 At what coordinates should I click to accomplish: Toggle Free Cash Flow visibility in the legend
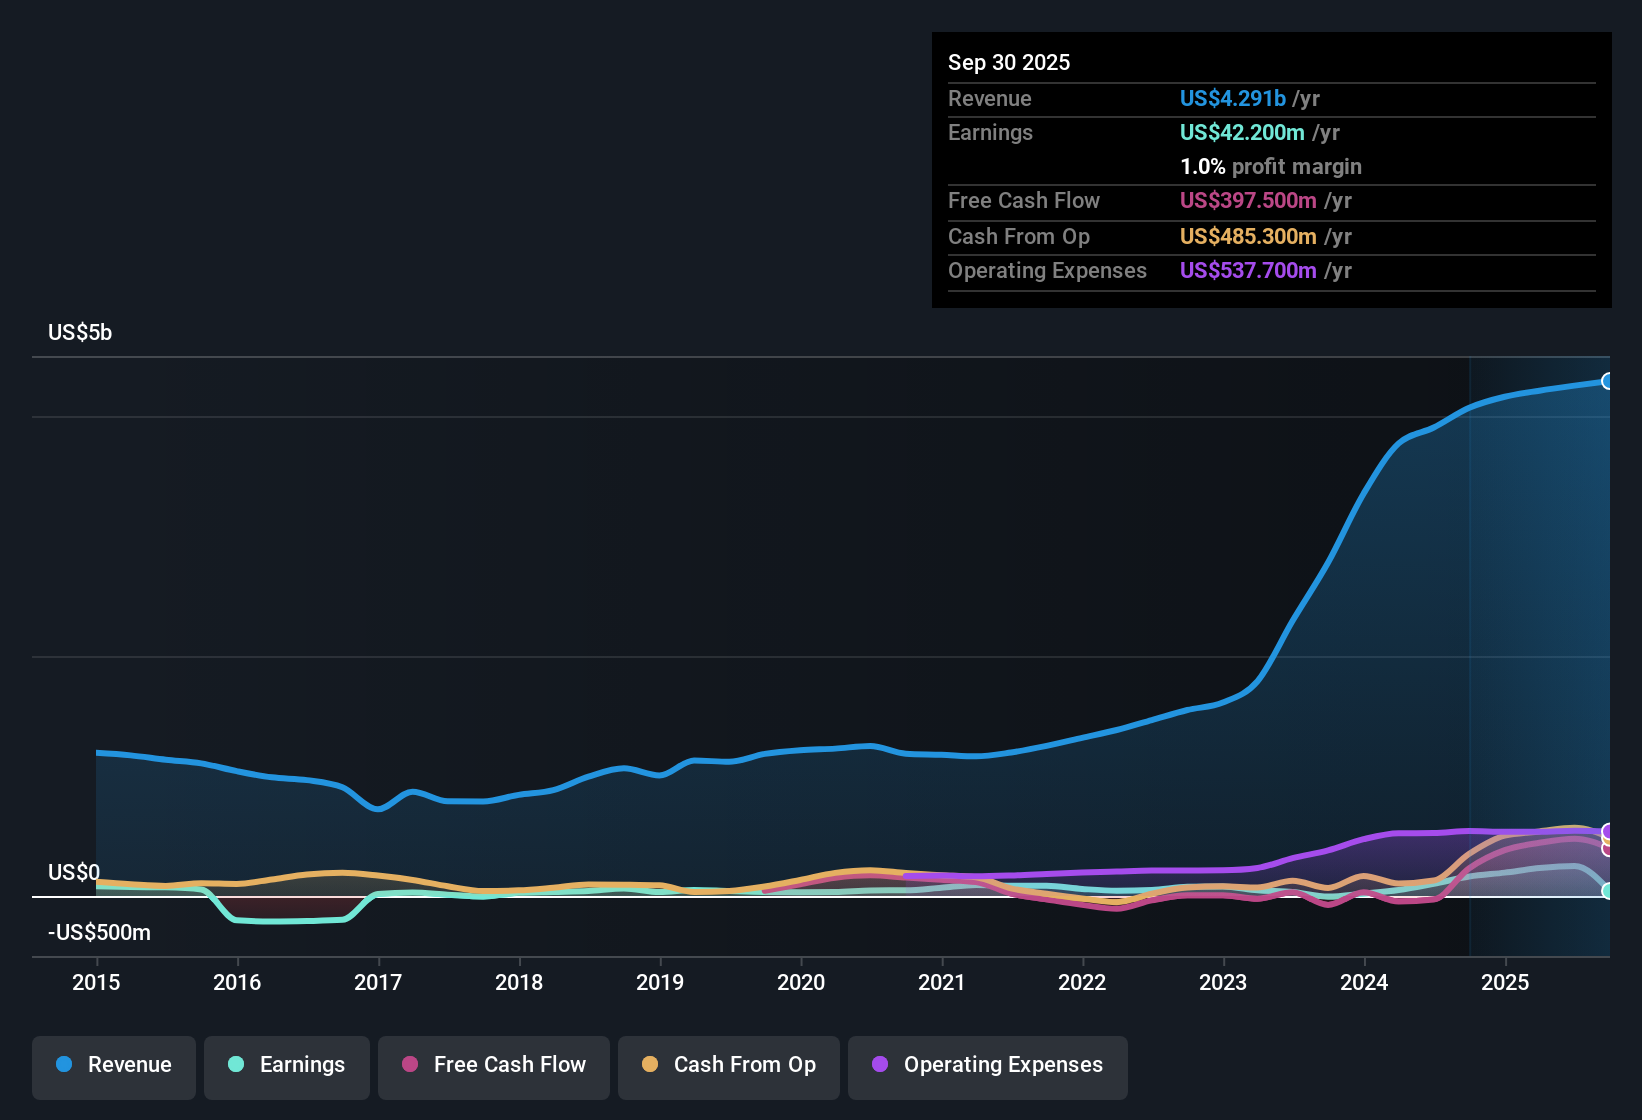[x=493, y=1065]
